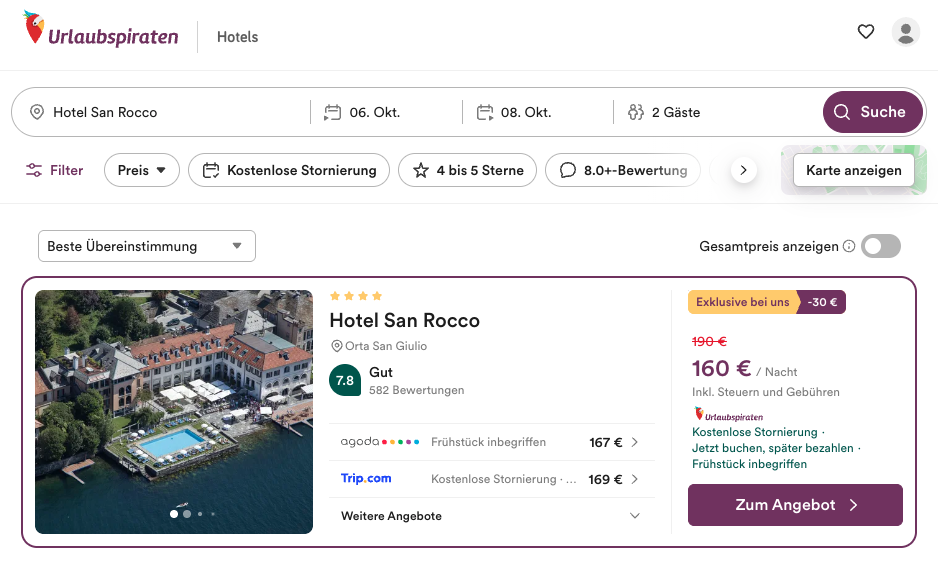Open Hotel San Rocco title link

tap(404, 320)
